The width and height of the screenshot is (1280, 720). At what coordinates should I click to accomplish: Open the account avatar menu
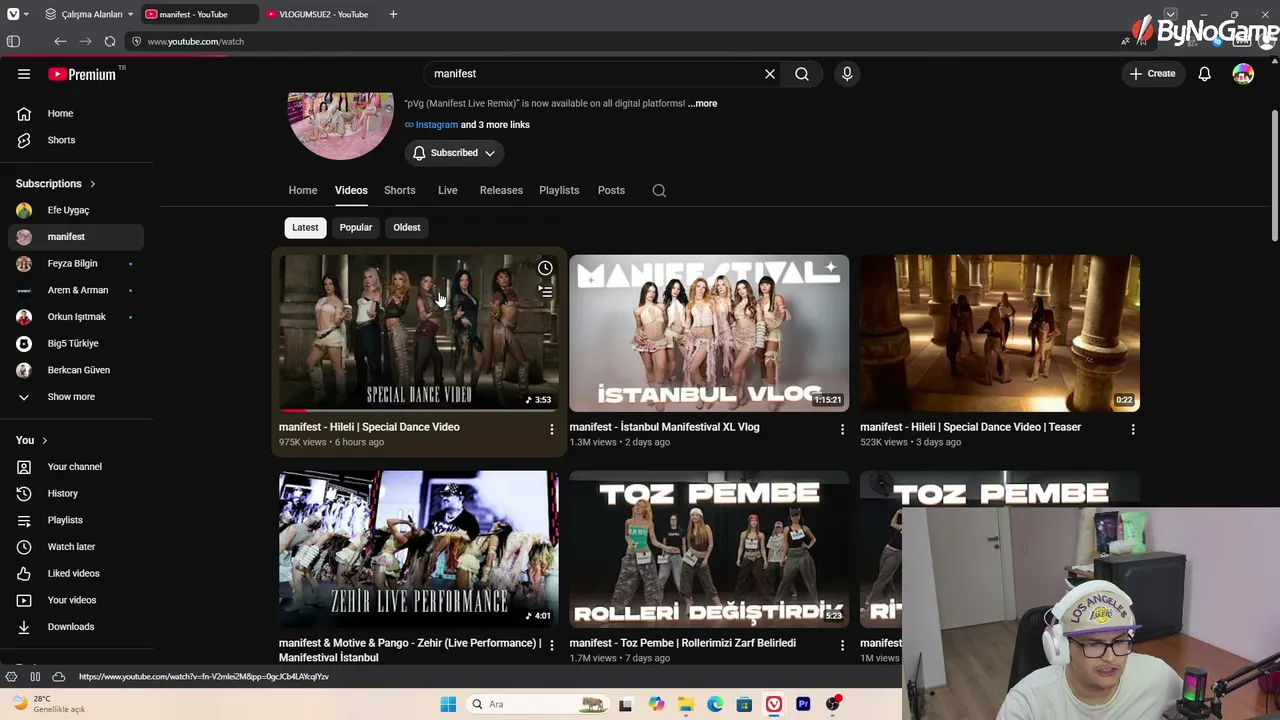[x=1243, y=74]
